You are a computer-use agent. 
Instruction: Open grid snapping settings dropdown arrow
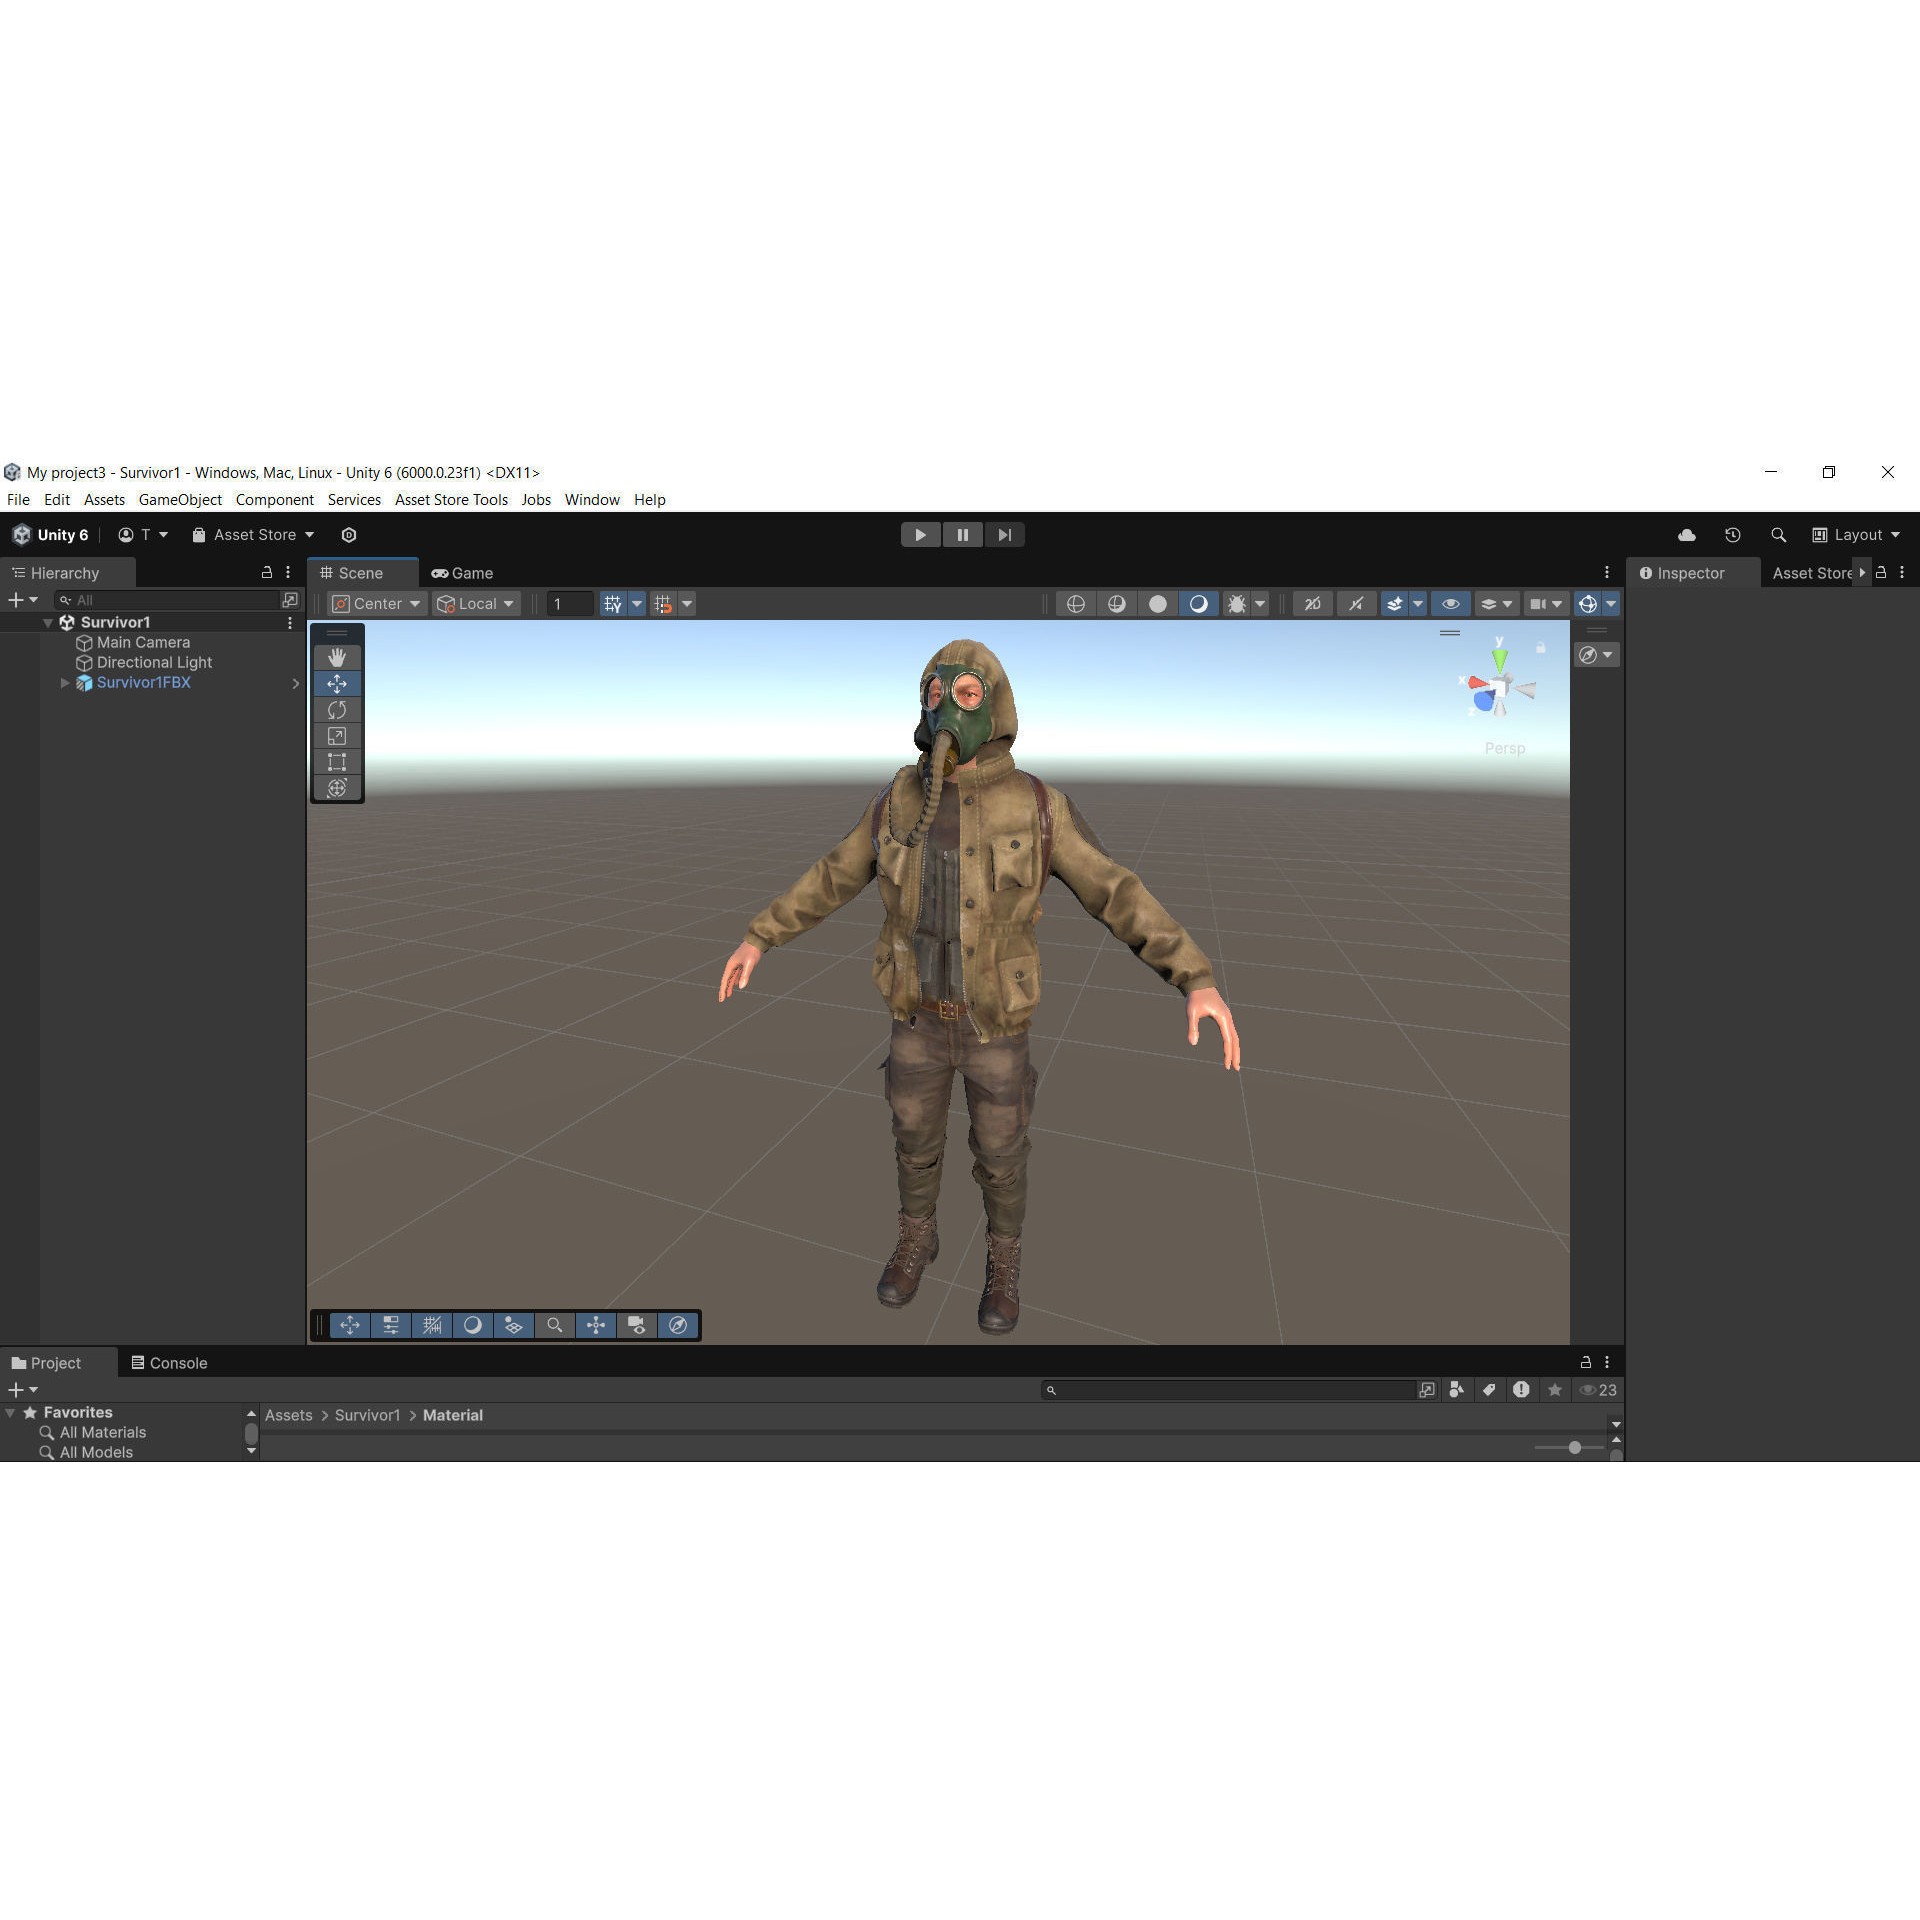687,604
